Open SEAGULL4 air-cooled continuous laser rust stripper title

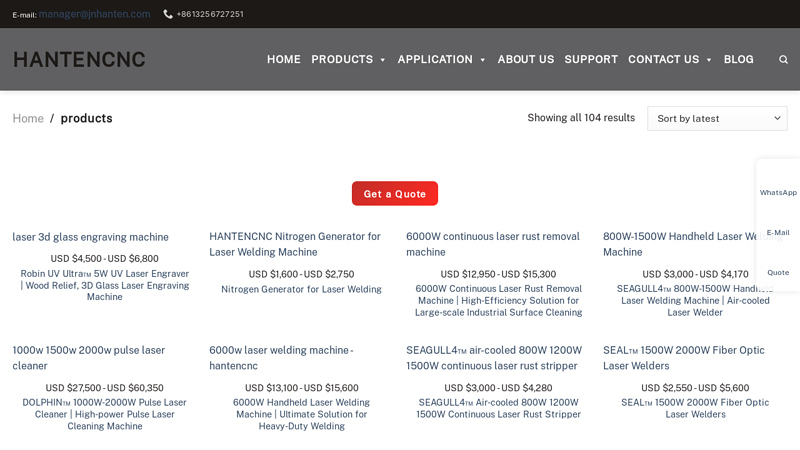[x=494, y=358]
